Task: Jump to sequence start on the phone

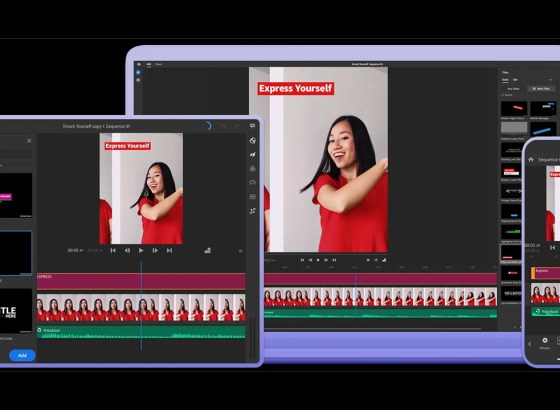Action: pos(552,247)
